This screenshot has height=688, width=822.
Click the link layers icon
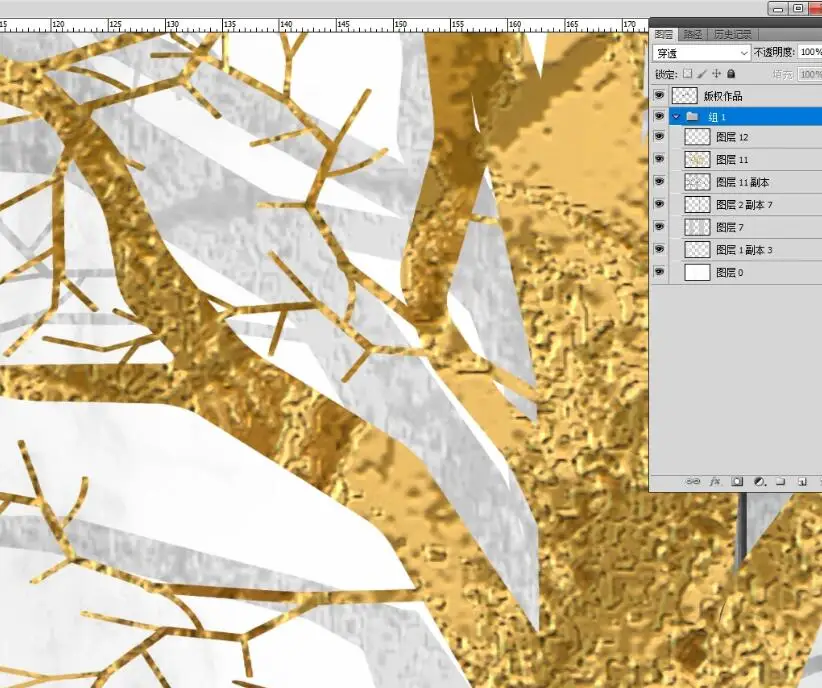693,481
